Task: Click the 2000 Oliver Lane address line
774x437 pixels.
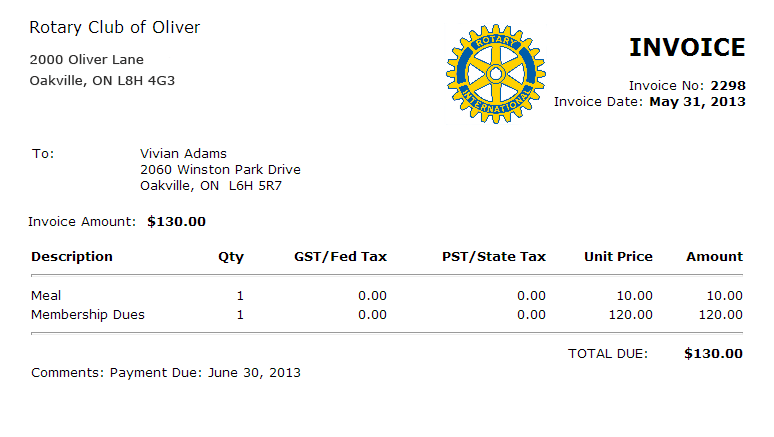Action: point(88,60)
